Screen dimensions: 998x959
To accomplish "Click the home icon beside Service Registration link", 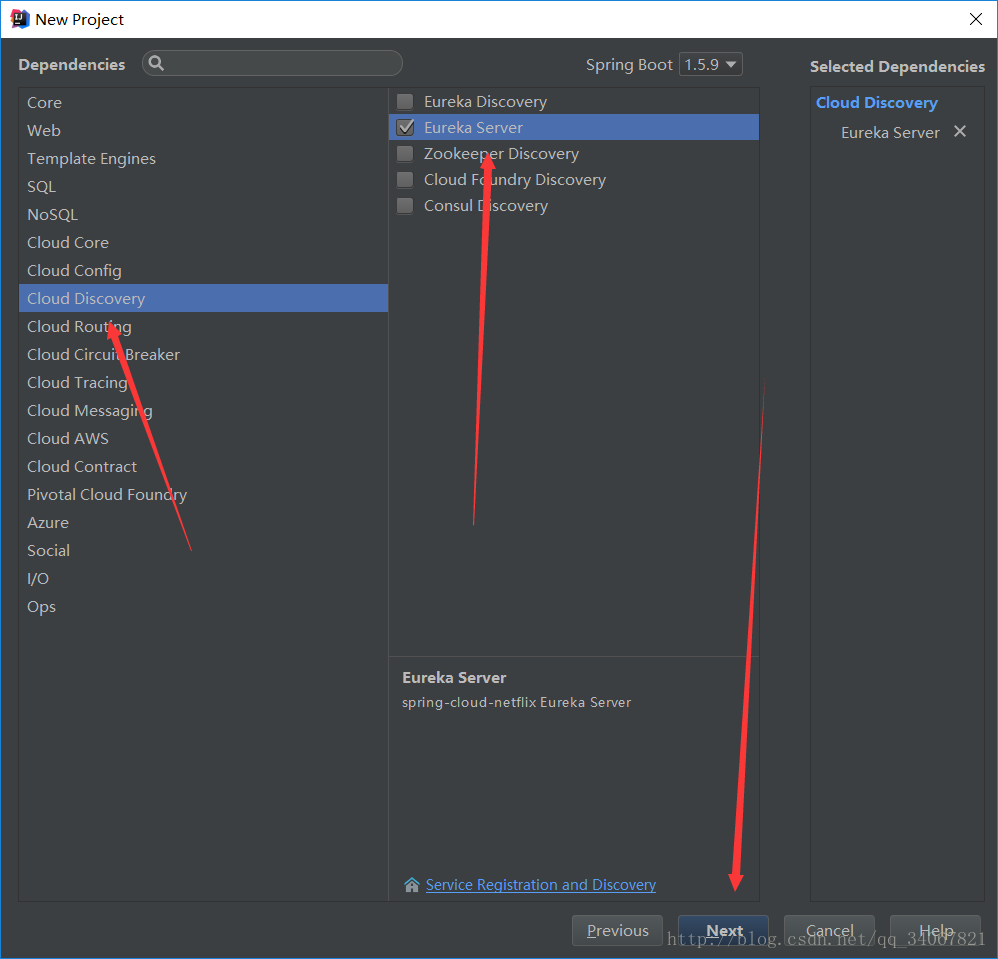I will 412,885.
